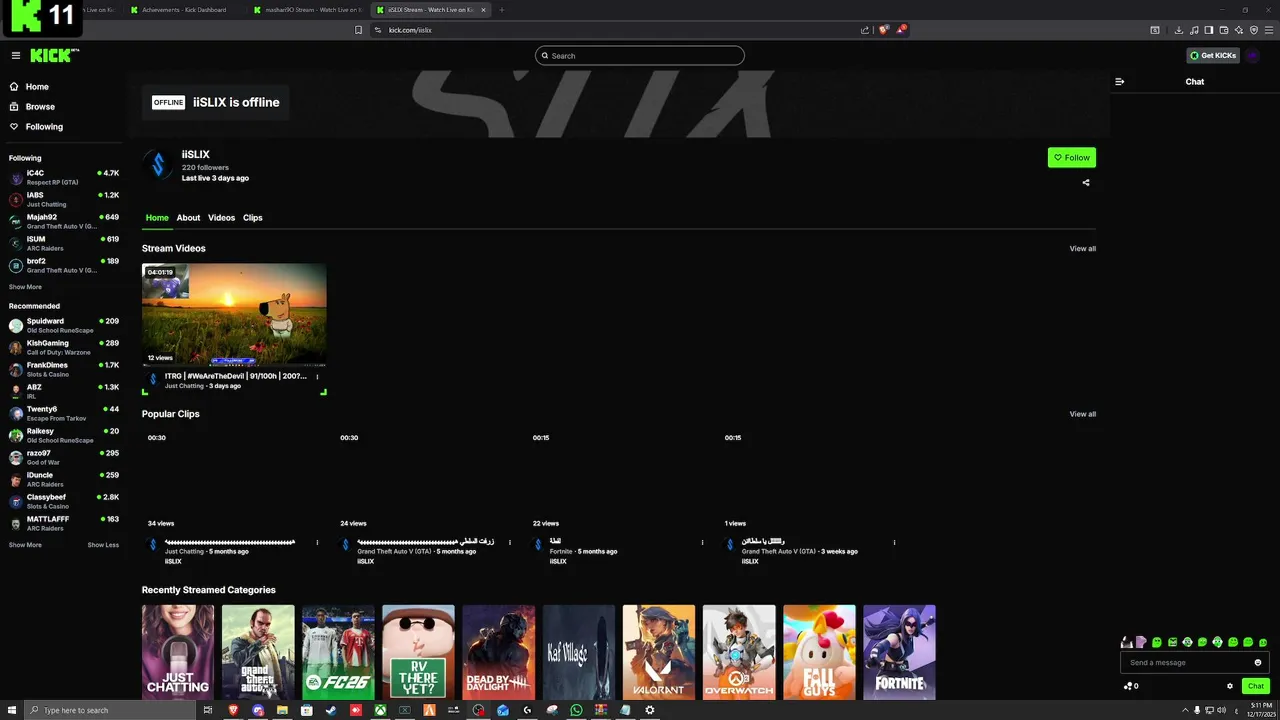Open the Just Chatting category card

coord(178,652)
